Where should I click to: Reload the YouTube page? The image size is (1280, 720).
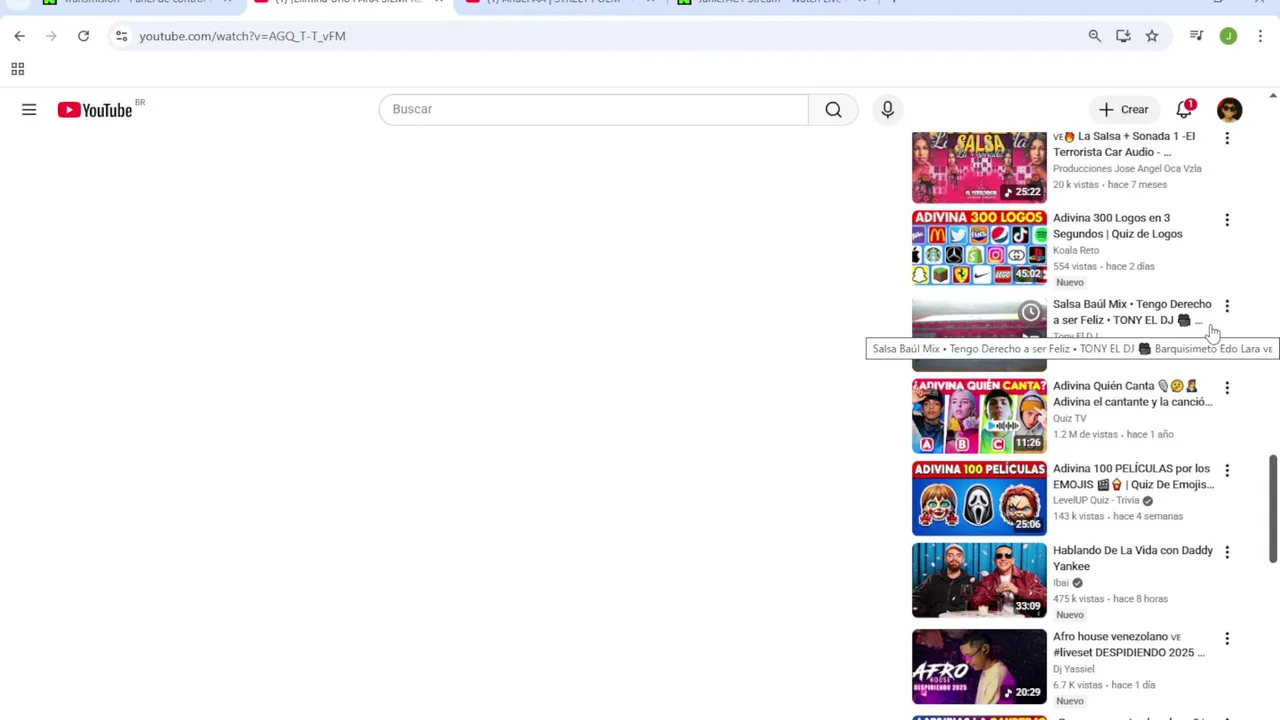[83, 36]
